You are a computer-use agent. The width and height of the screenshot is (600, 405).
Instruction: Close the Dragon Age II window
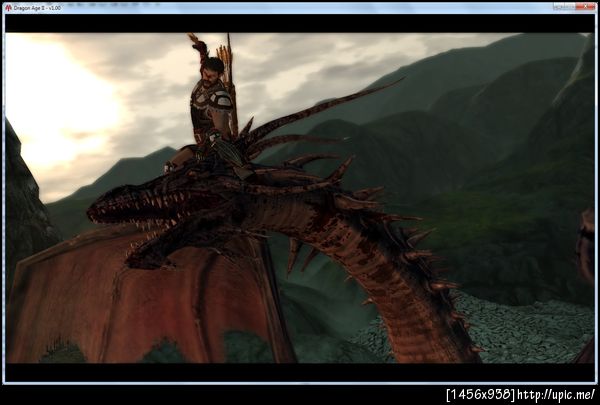click(x=585, y=6)
